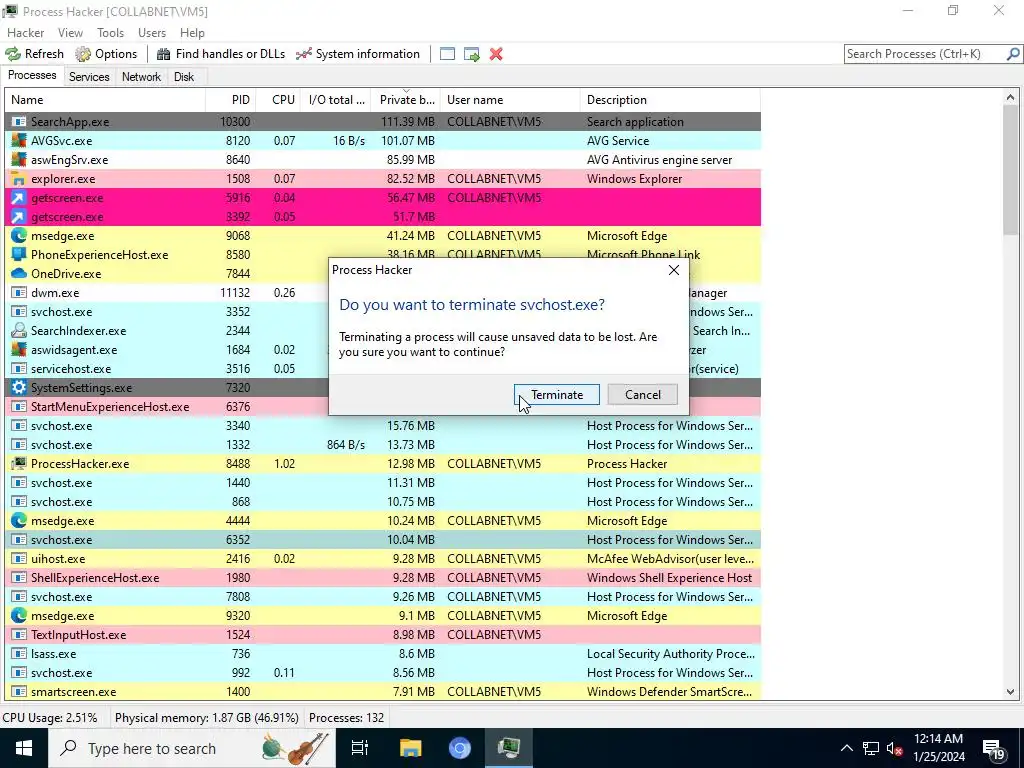Image resolution: width=1024 pixels, height=768 pixels.
Task: Click the ProcessHacker.exe process icon
Action: click(x=19, y=464)
